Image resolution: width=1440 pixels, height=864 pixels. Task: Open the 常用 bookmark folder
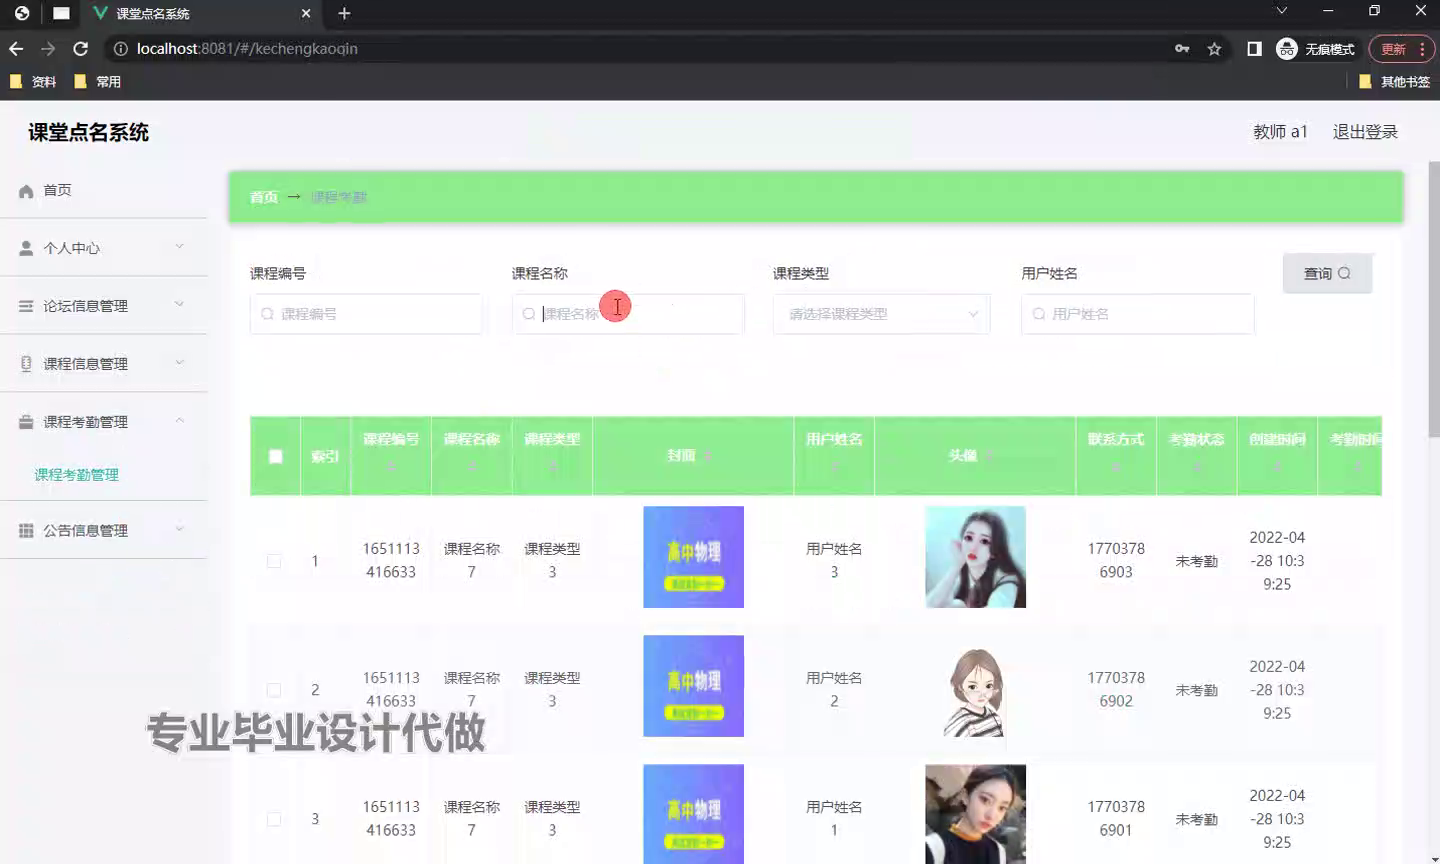(97, 81)
